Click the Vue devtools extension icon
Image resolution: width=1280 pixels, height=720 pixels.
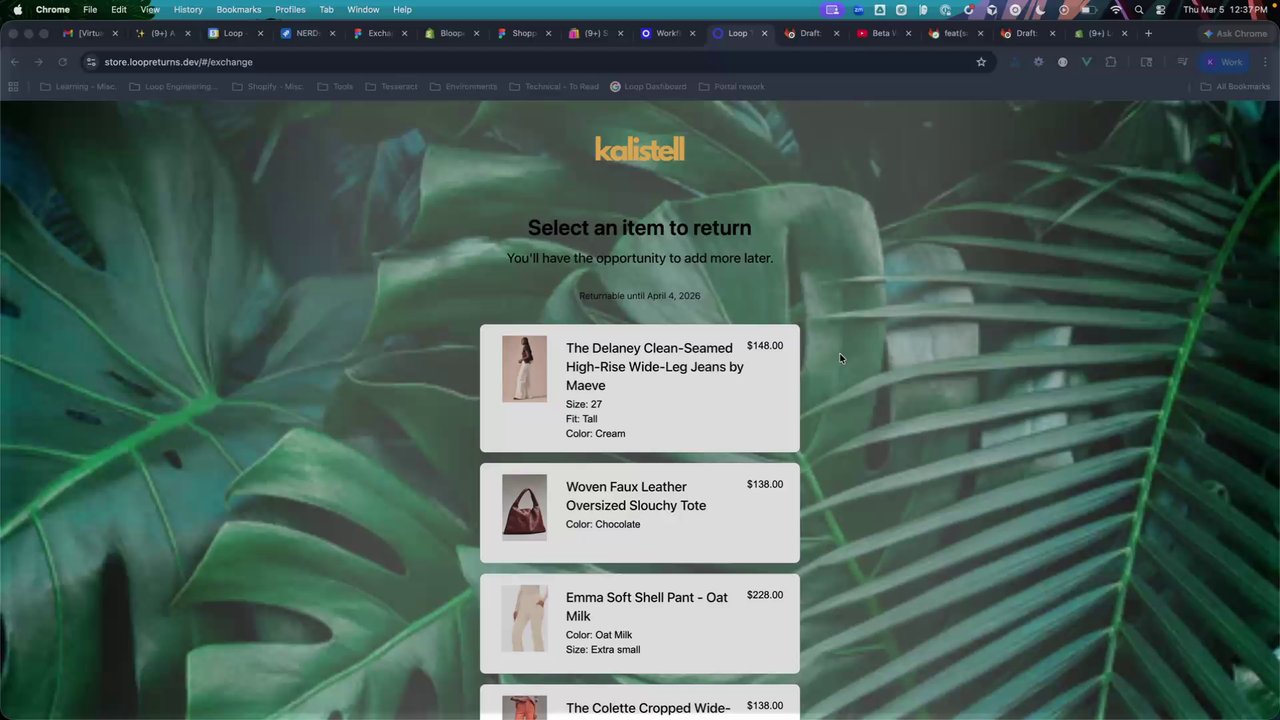pos(1086,62)
